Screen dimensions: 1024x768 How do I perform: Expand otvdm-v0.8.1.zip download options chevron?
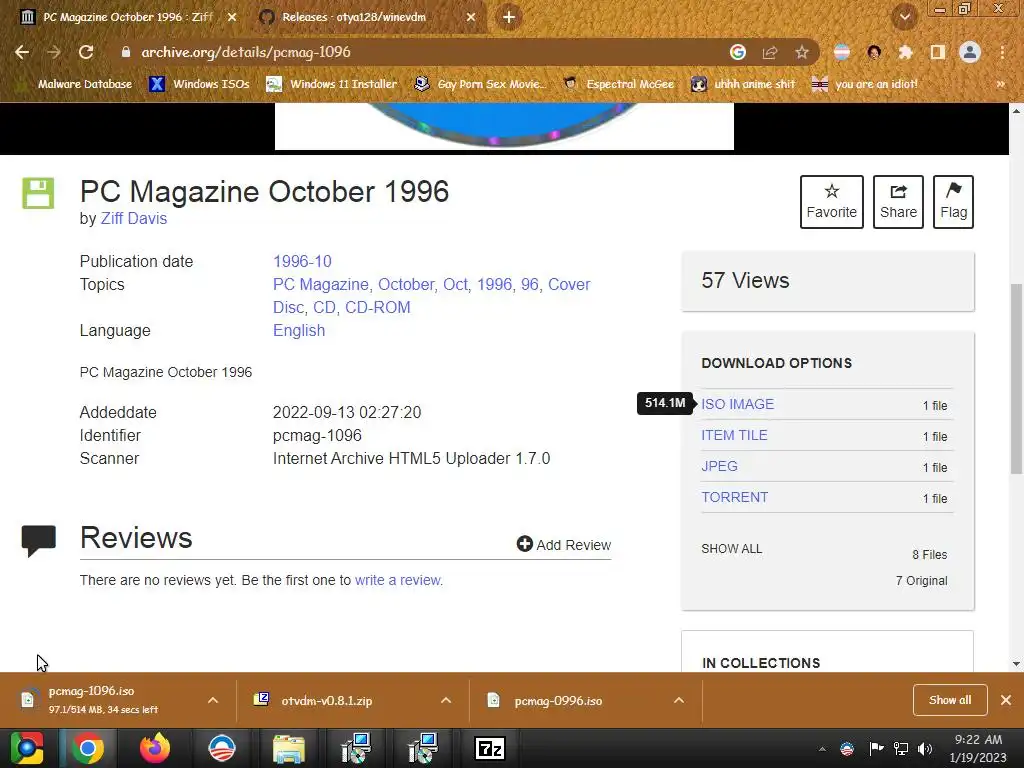(446, 700)
